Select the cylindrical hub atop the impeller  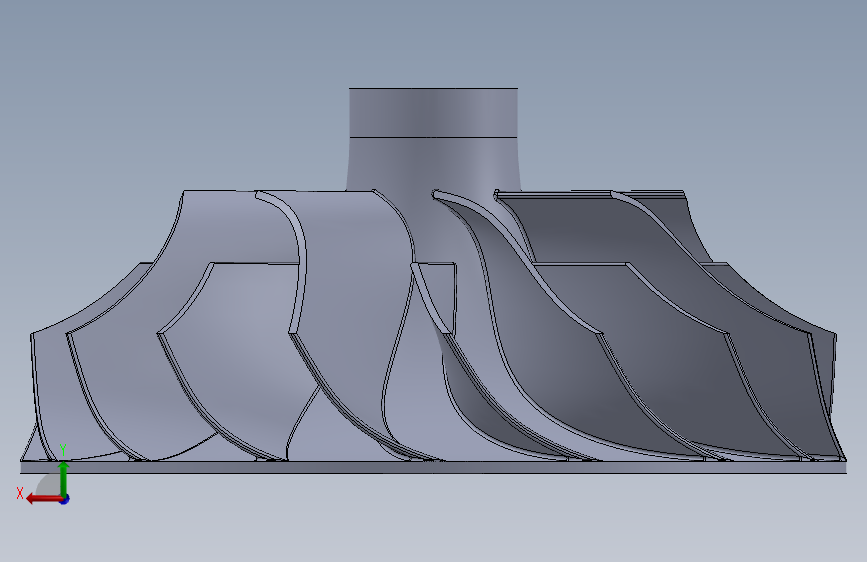click(434, 112)
